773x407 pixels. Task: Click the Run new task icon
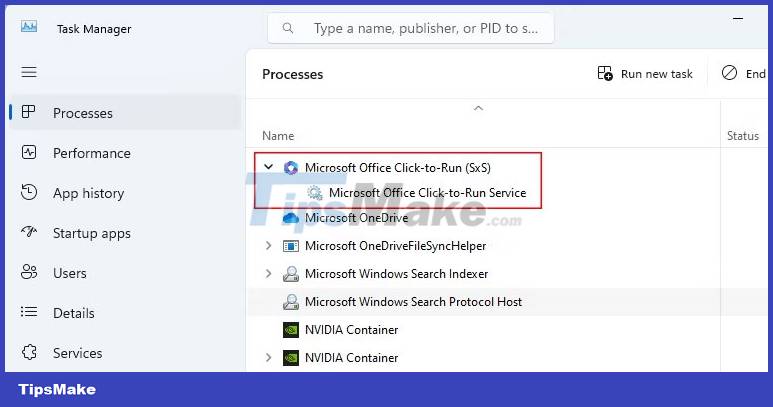[x=605, y=73]
